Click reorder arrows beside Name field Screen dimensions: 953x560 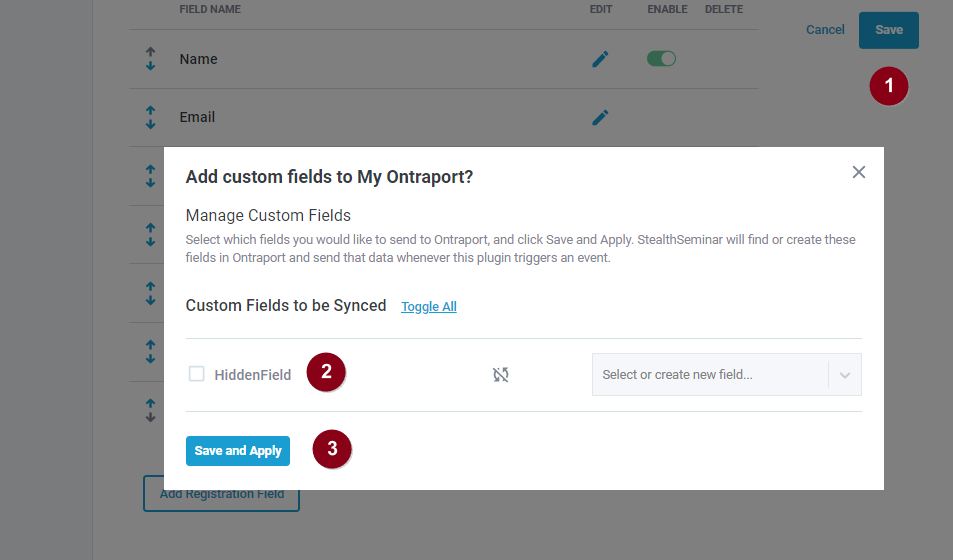pos(151,59)
